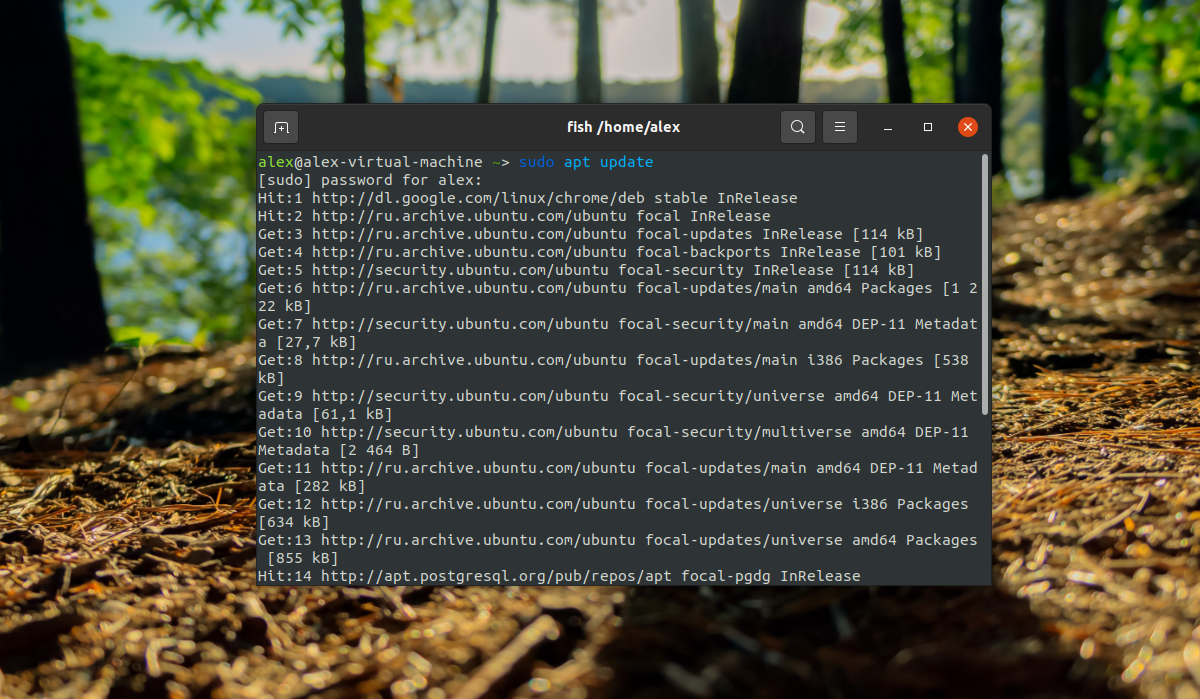The width and height of the screenshot is (1200, 699).
Task: Click the Get:12 focal-updates/universe i386 line
Action: [614, 513]
